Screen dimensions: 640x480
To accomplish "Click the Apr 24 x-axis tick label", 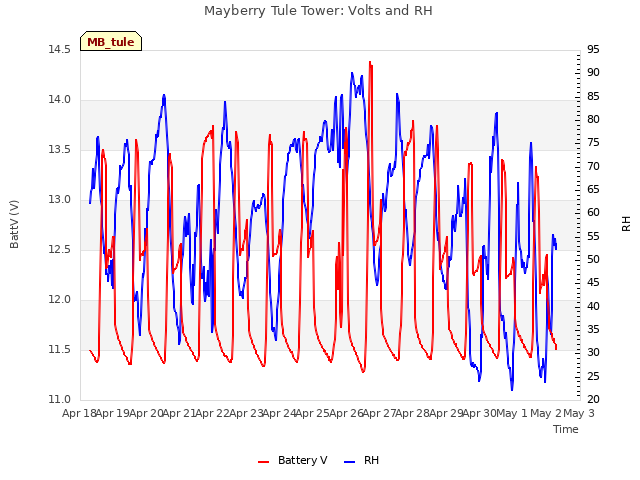I will click(279, 413).
